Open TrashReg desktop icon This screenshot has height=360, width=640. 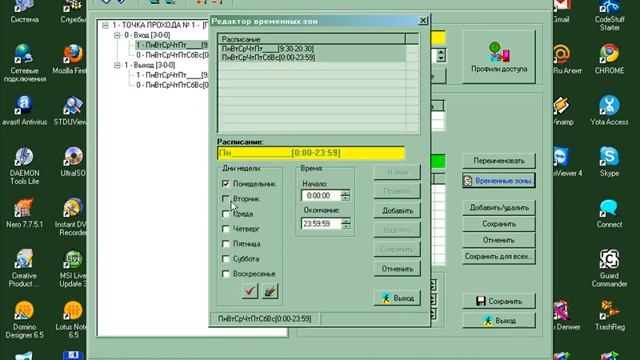[610, 315]
